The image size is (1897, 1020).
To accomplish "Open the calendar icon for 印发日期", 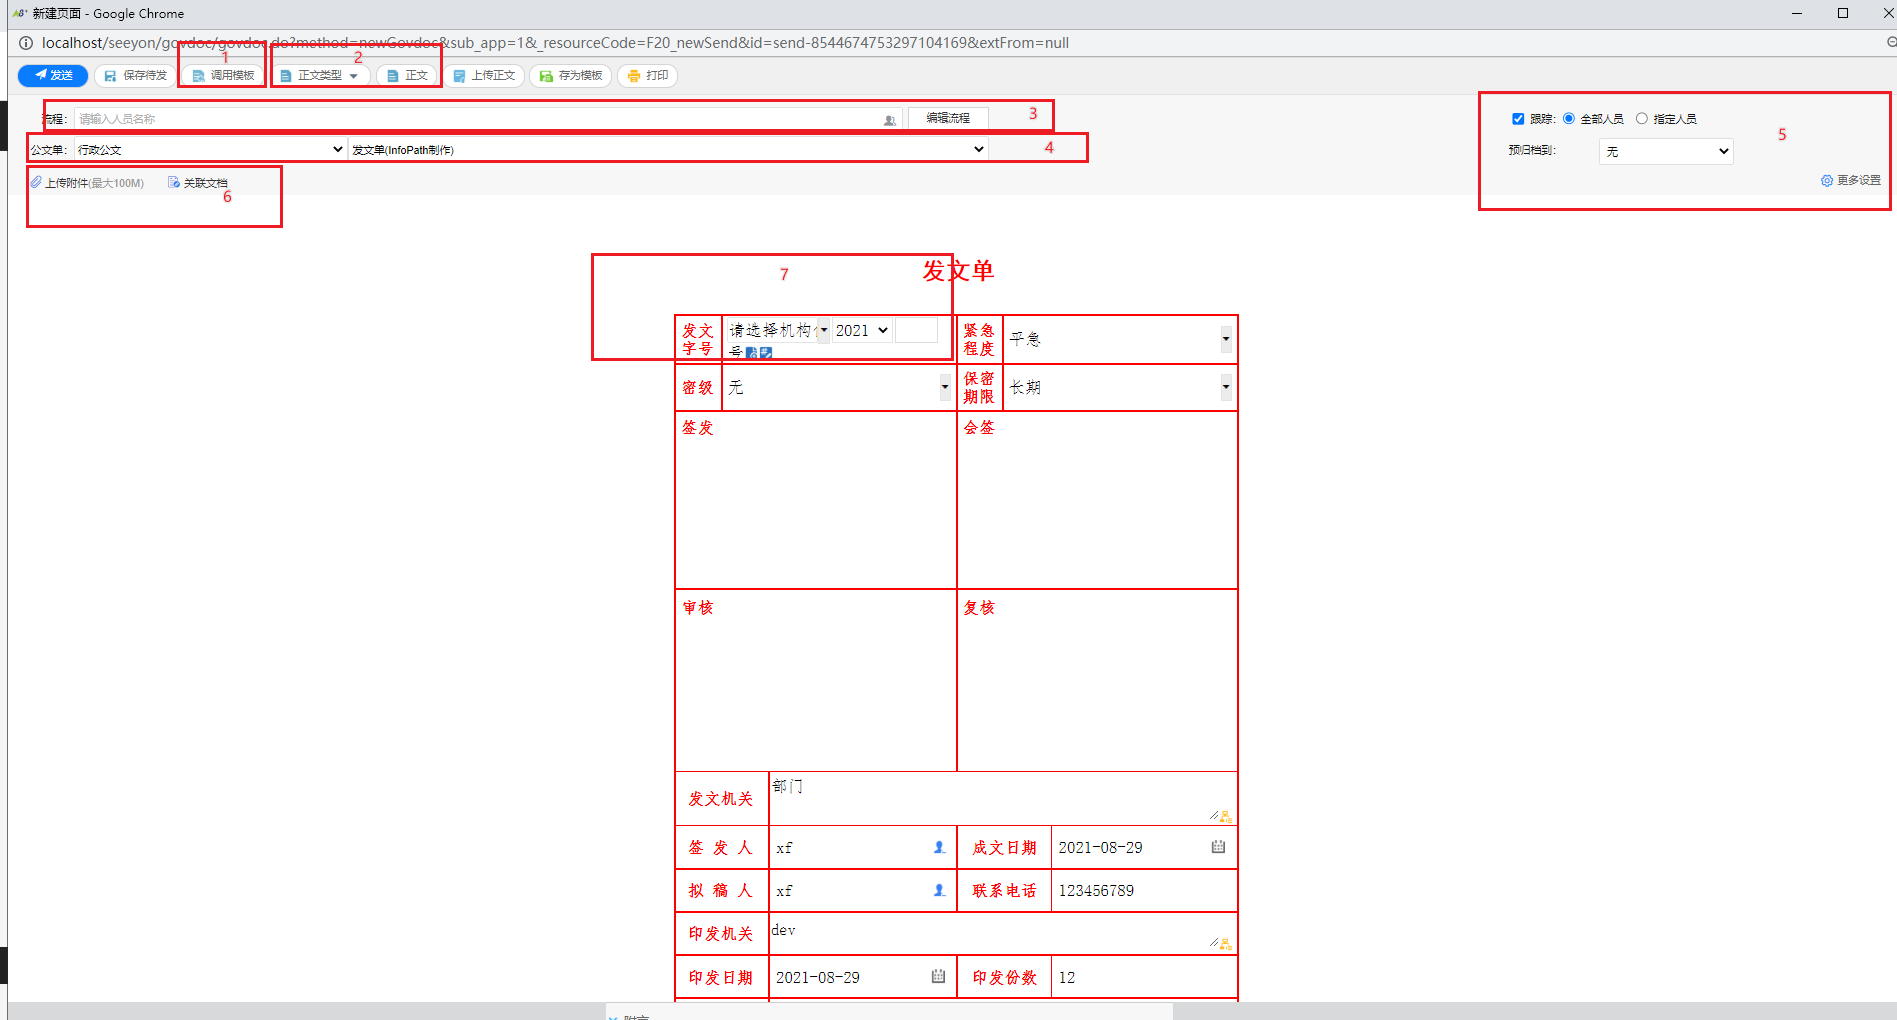I will [x=938, y=976].
